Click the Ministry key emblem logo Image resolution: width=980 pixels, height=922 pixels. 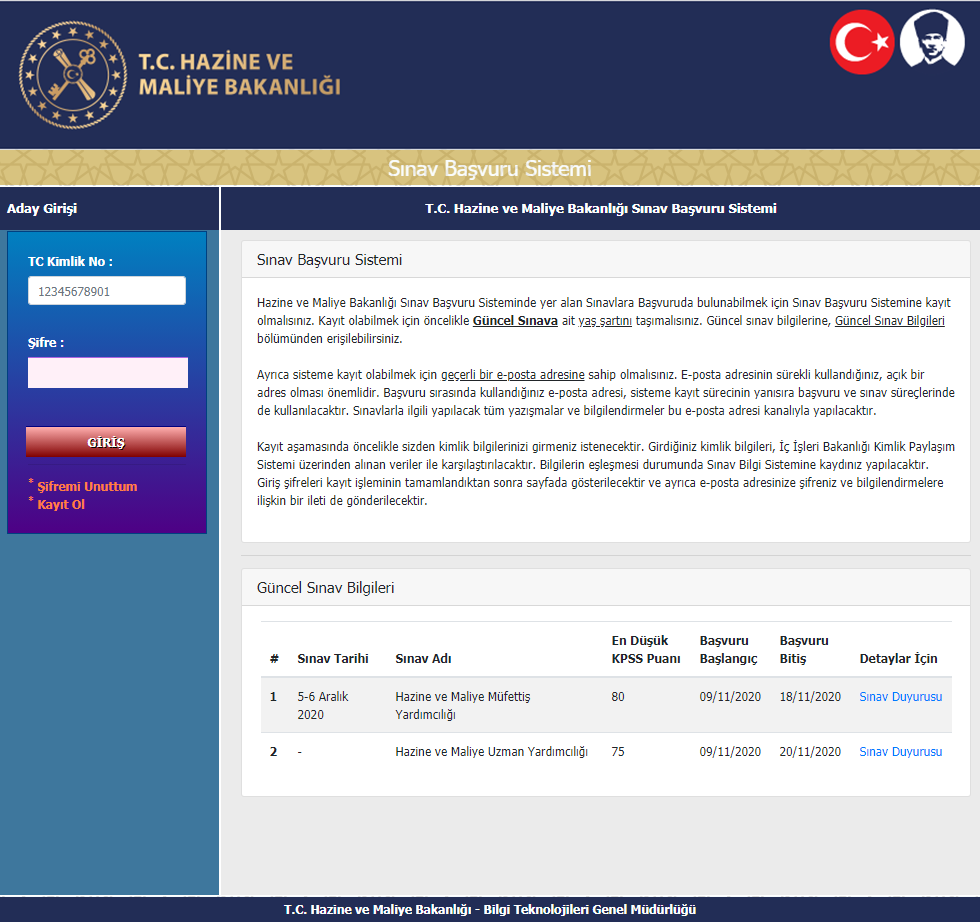pyautogui.click(x=72, y=75)
